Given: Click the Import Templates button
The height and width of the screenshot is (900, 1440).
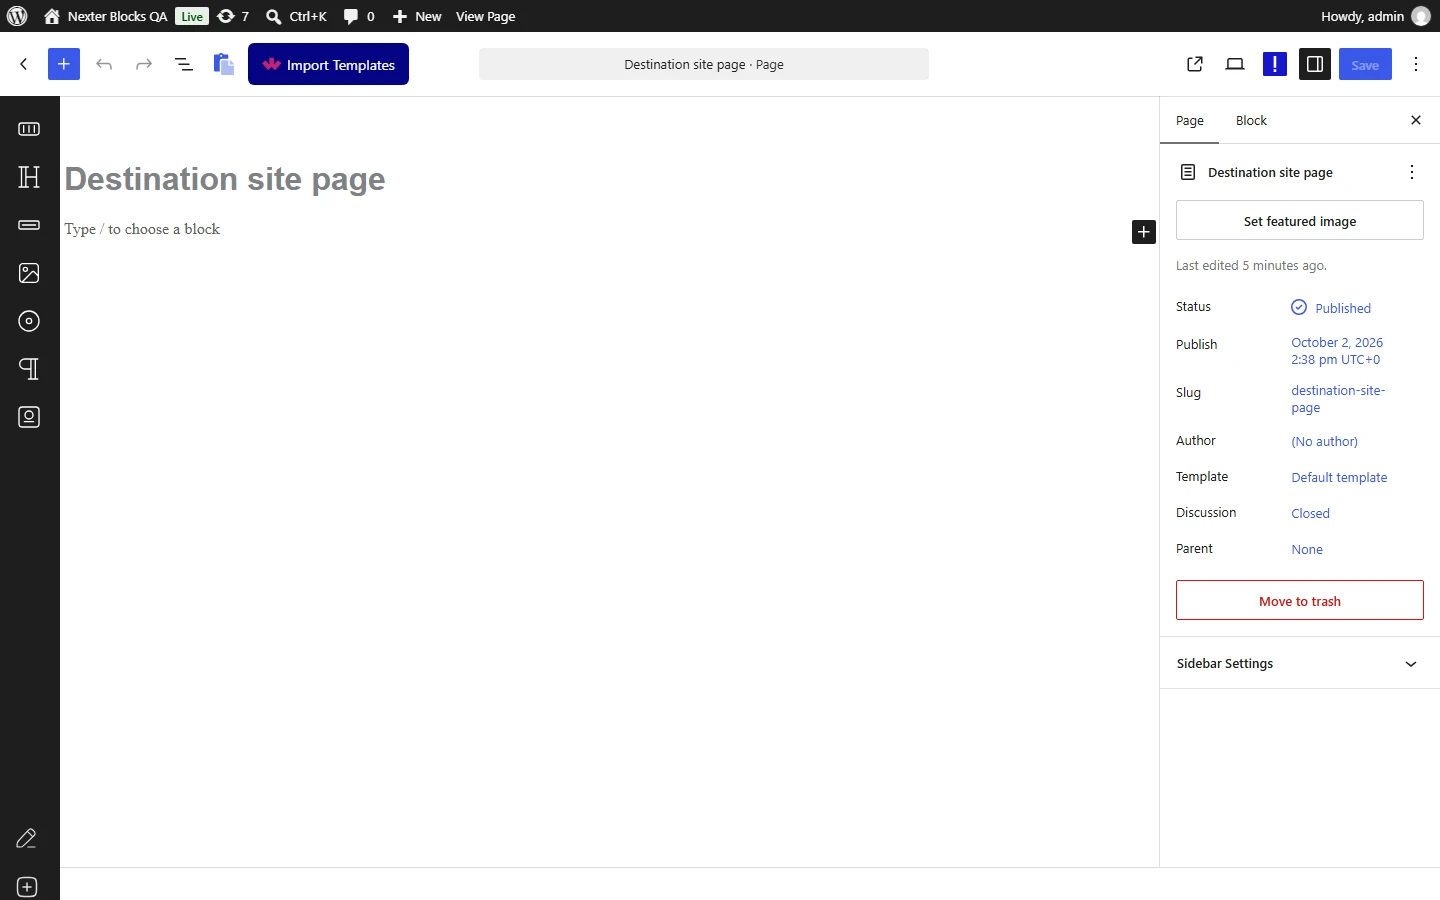Looking at the screenshot, I should click(x=328, y=64).
